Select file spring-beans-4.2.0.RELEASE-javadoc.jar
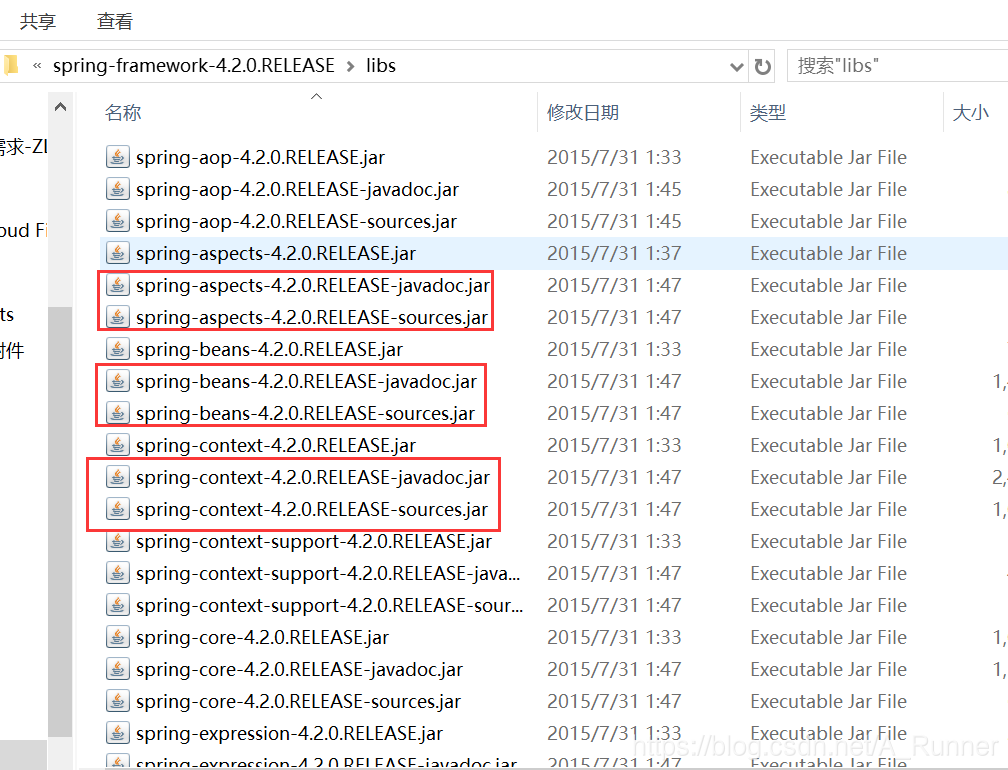1008x770 pixels. [x=307, y=382]
